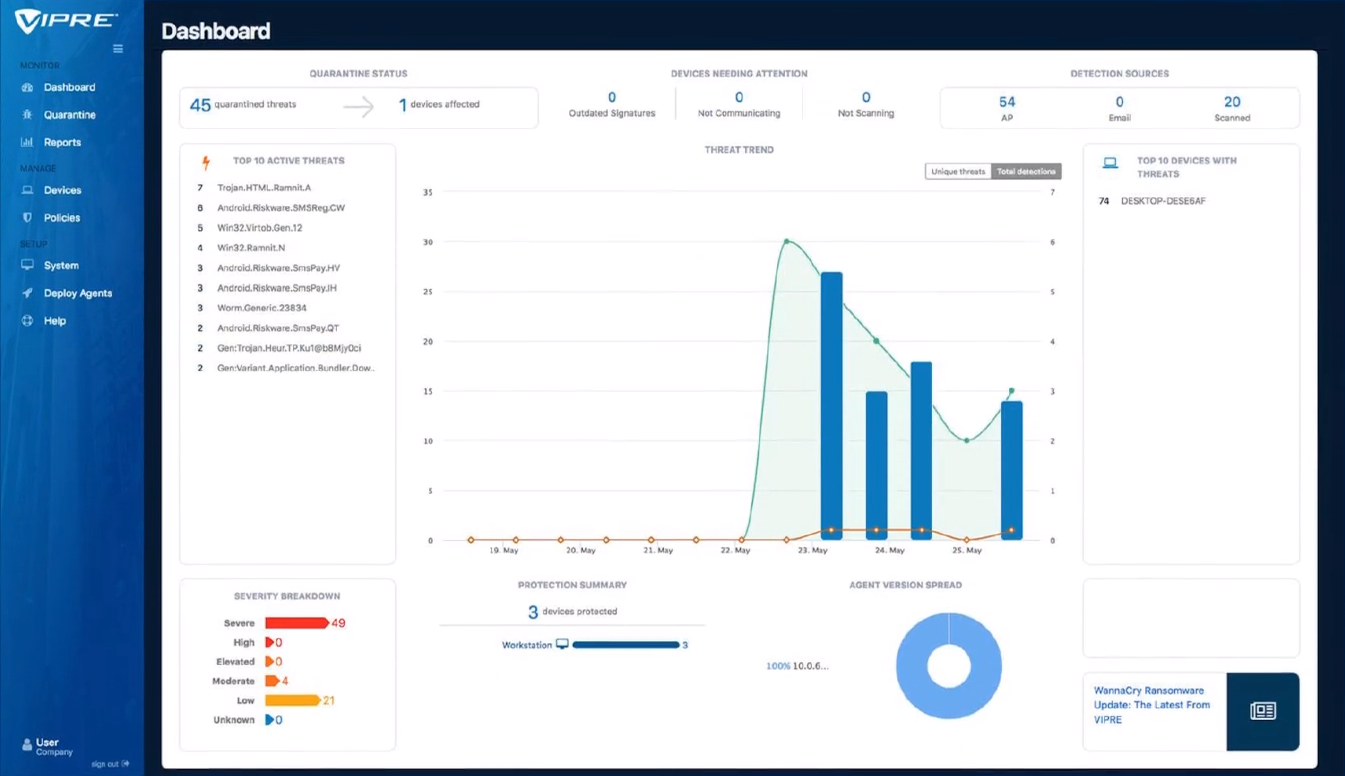Open Quarantine via its bug icon
1345x776 pixels.
click(27, 115)
